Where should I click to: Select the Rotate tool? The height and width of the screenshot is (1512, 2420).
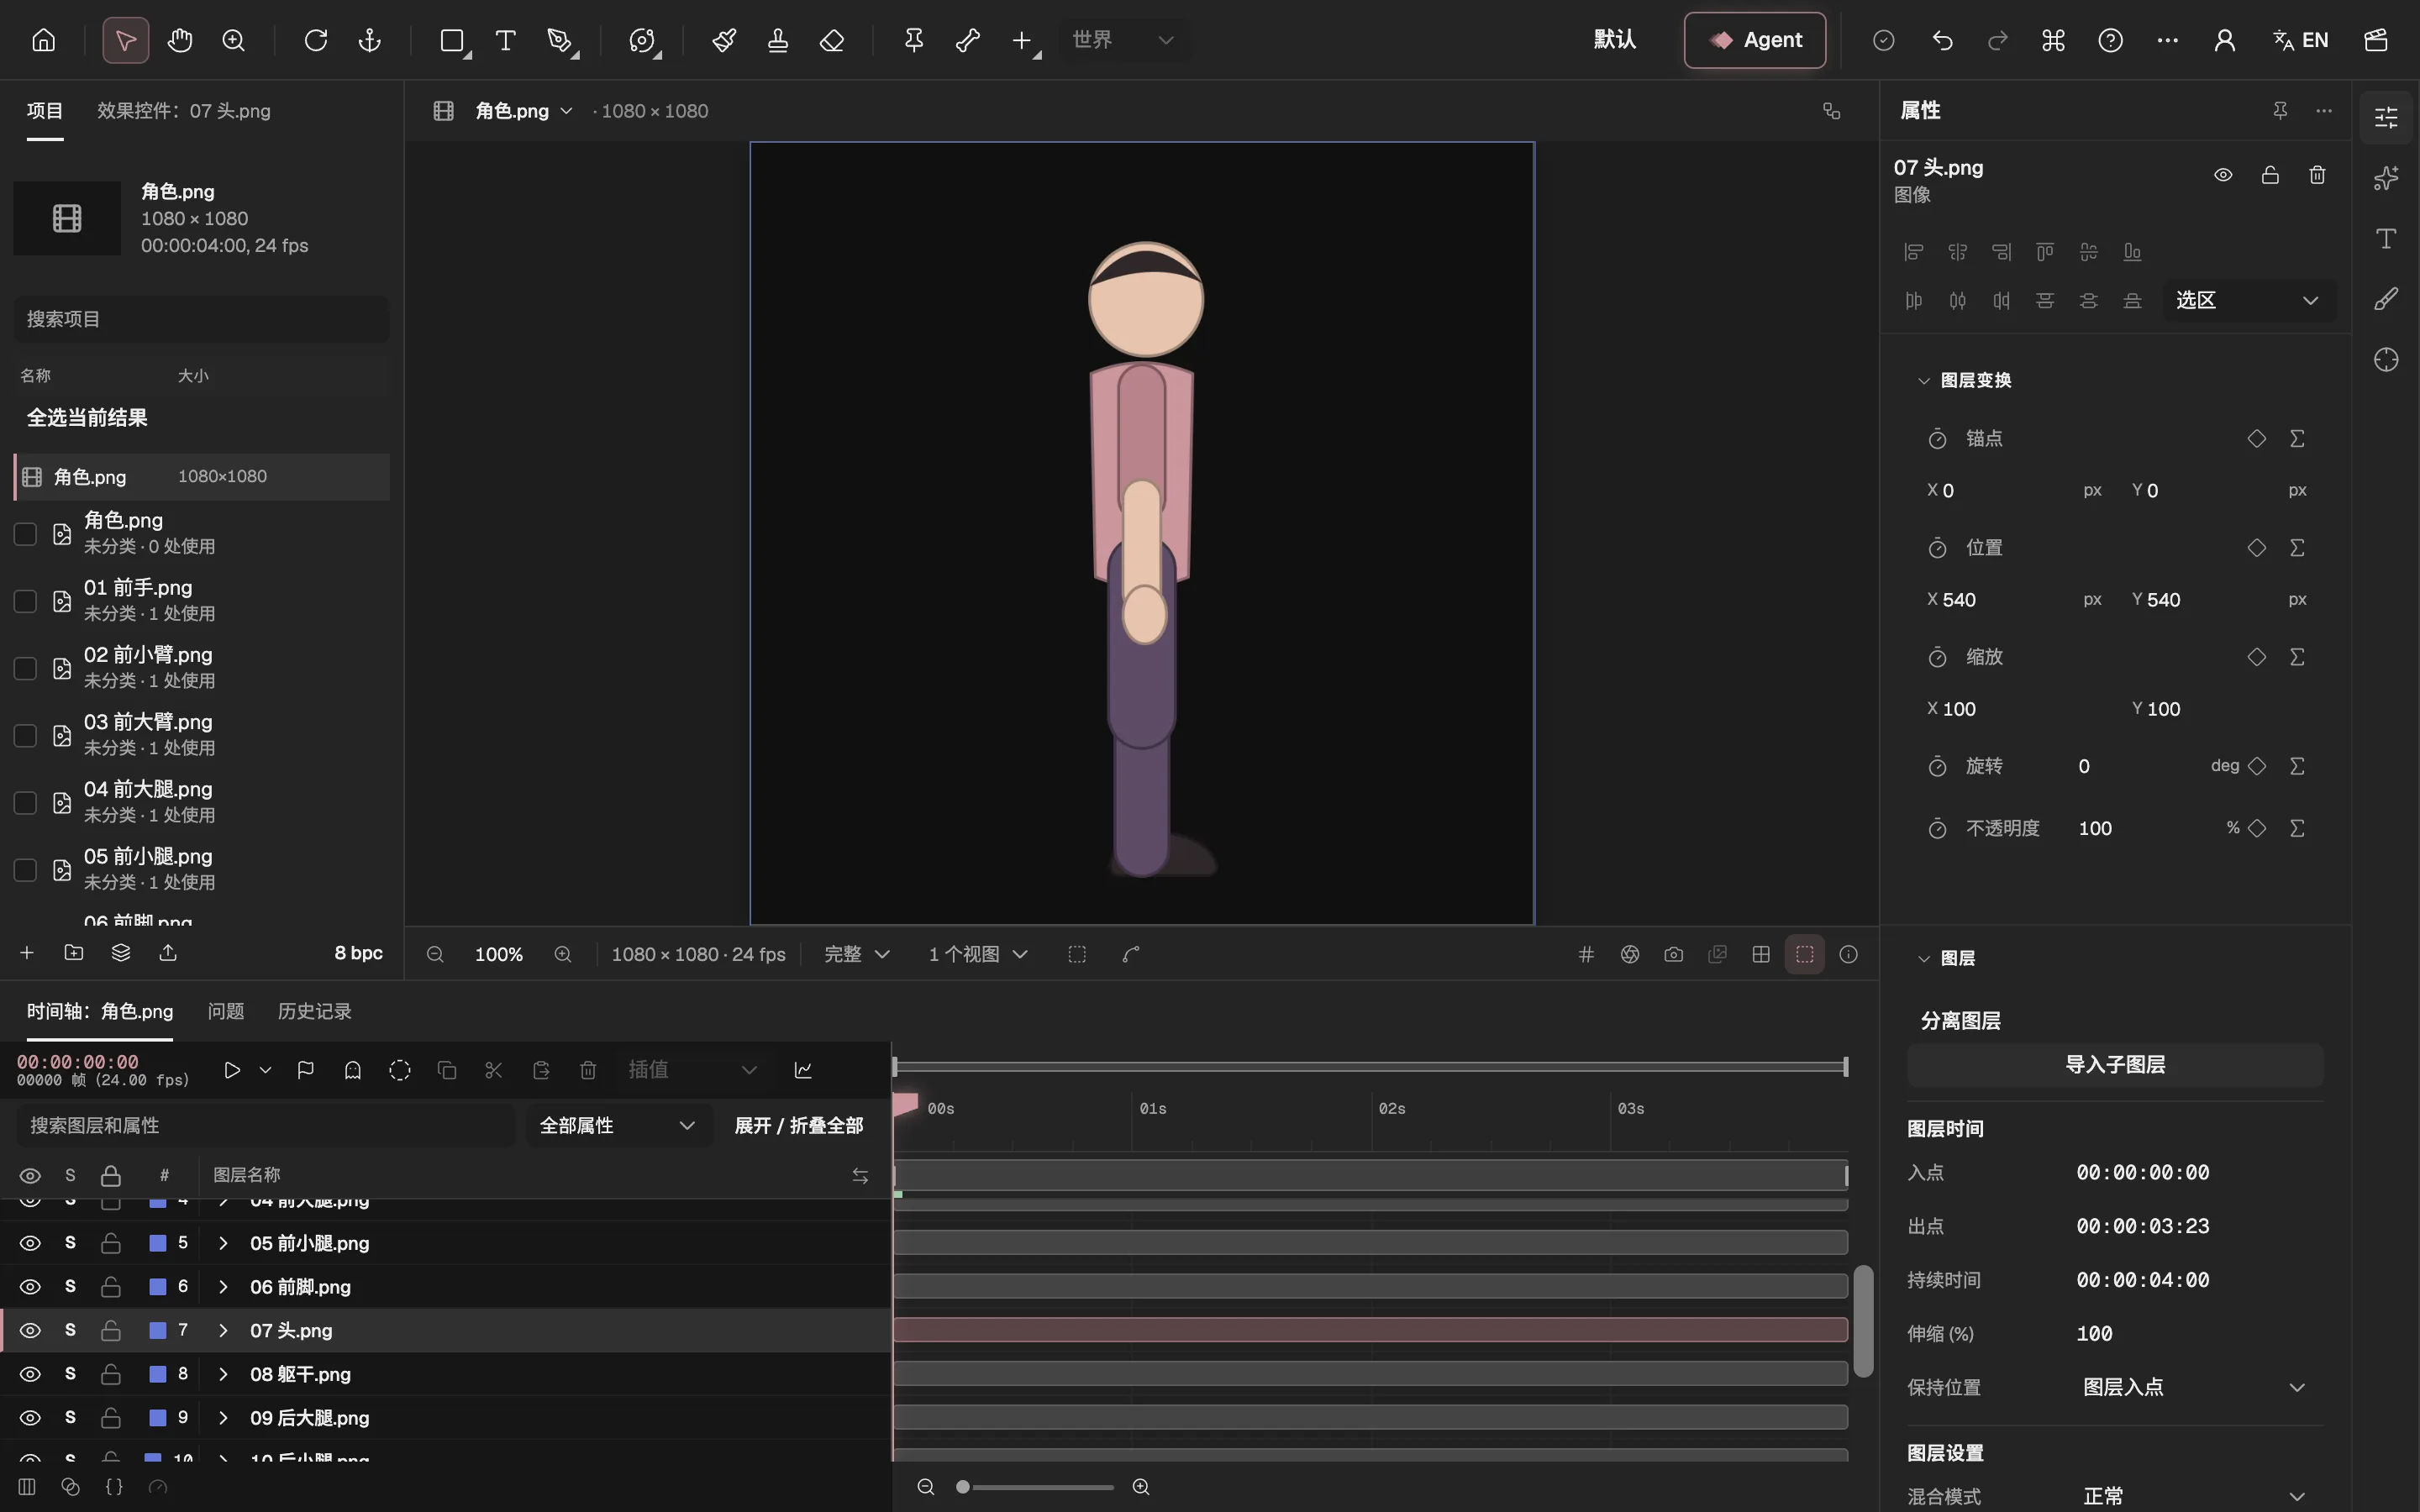(x=316, y=40)
